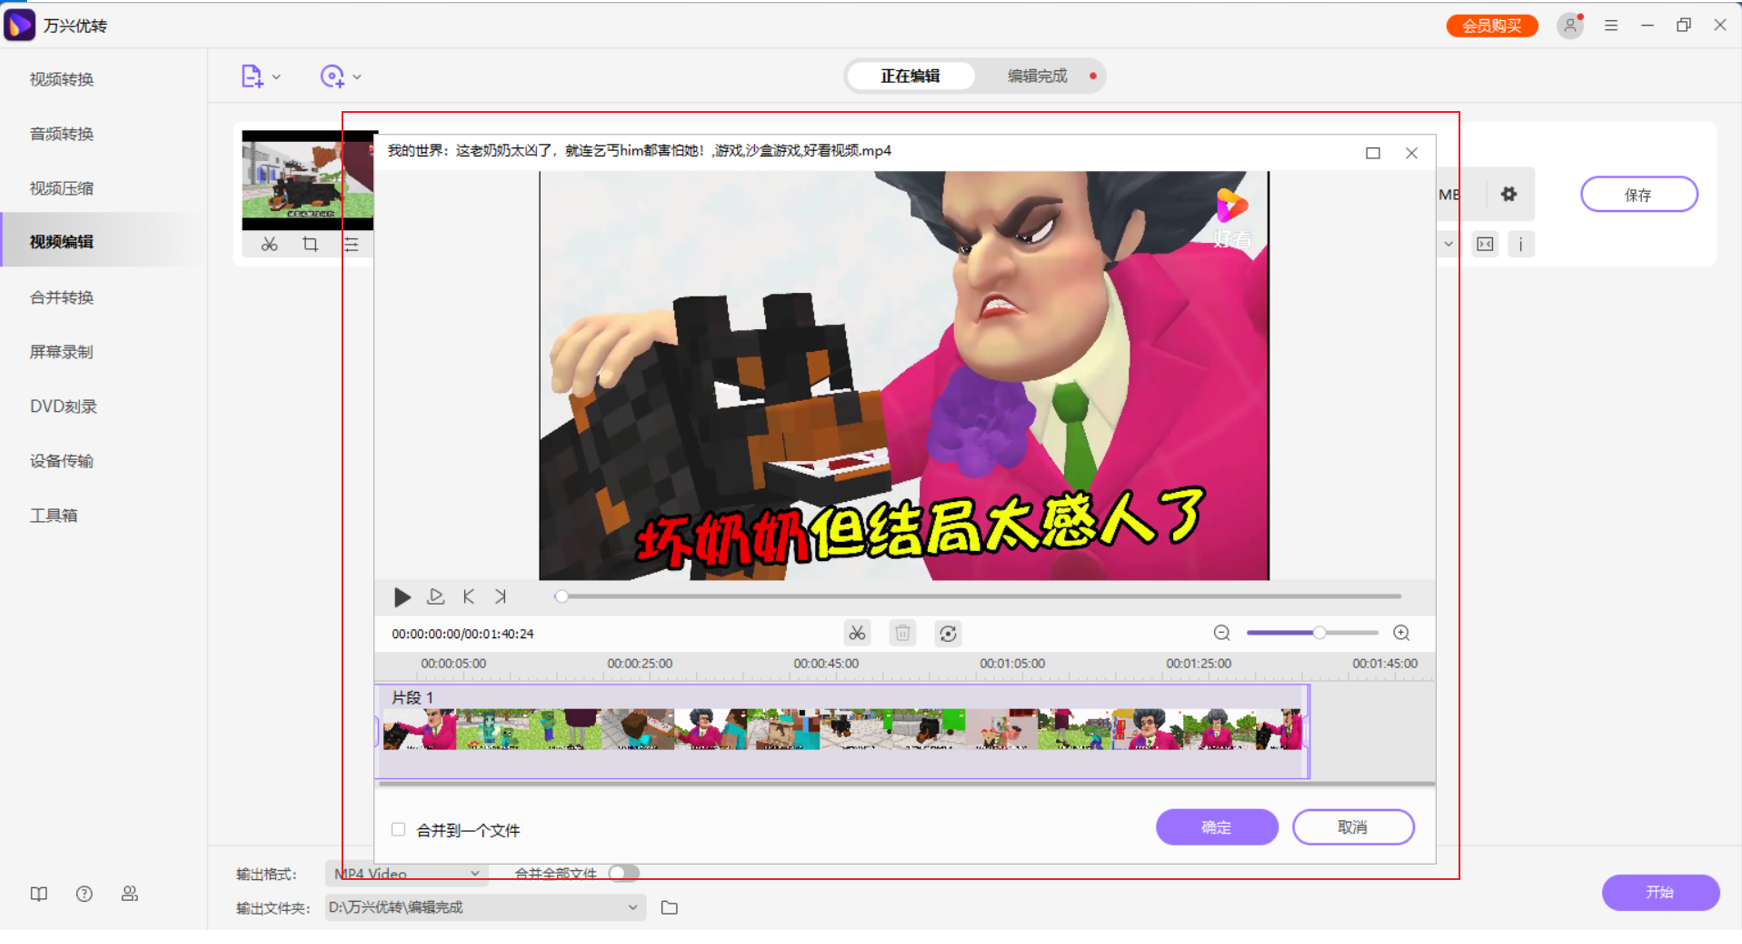Select the crop tool under the video thumbnail

pos(310,243)
